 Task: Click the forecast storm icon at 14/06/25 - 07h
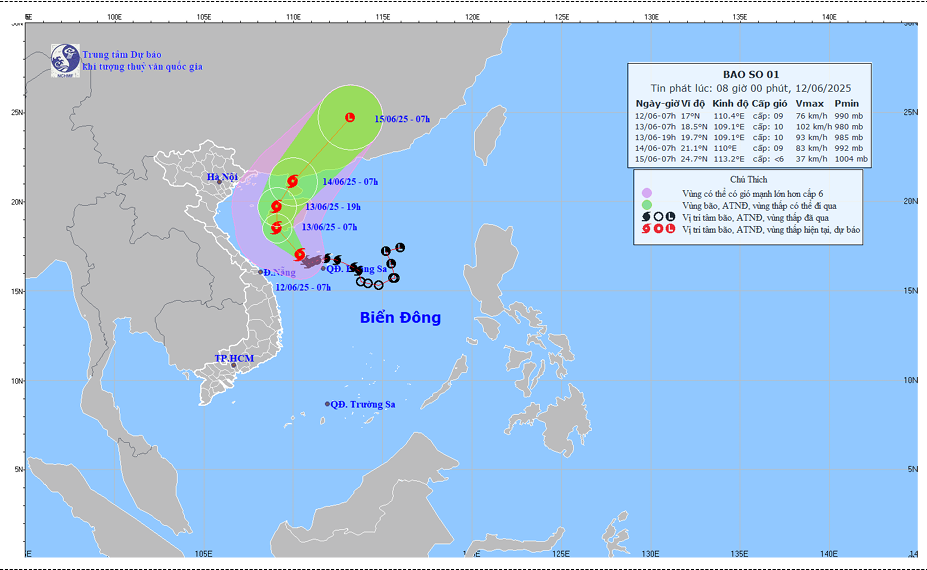pos(292,182)
